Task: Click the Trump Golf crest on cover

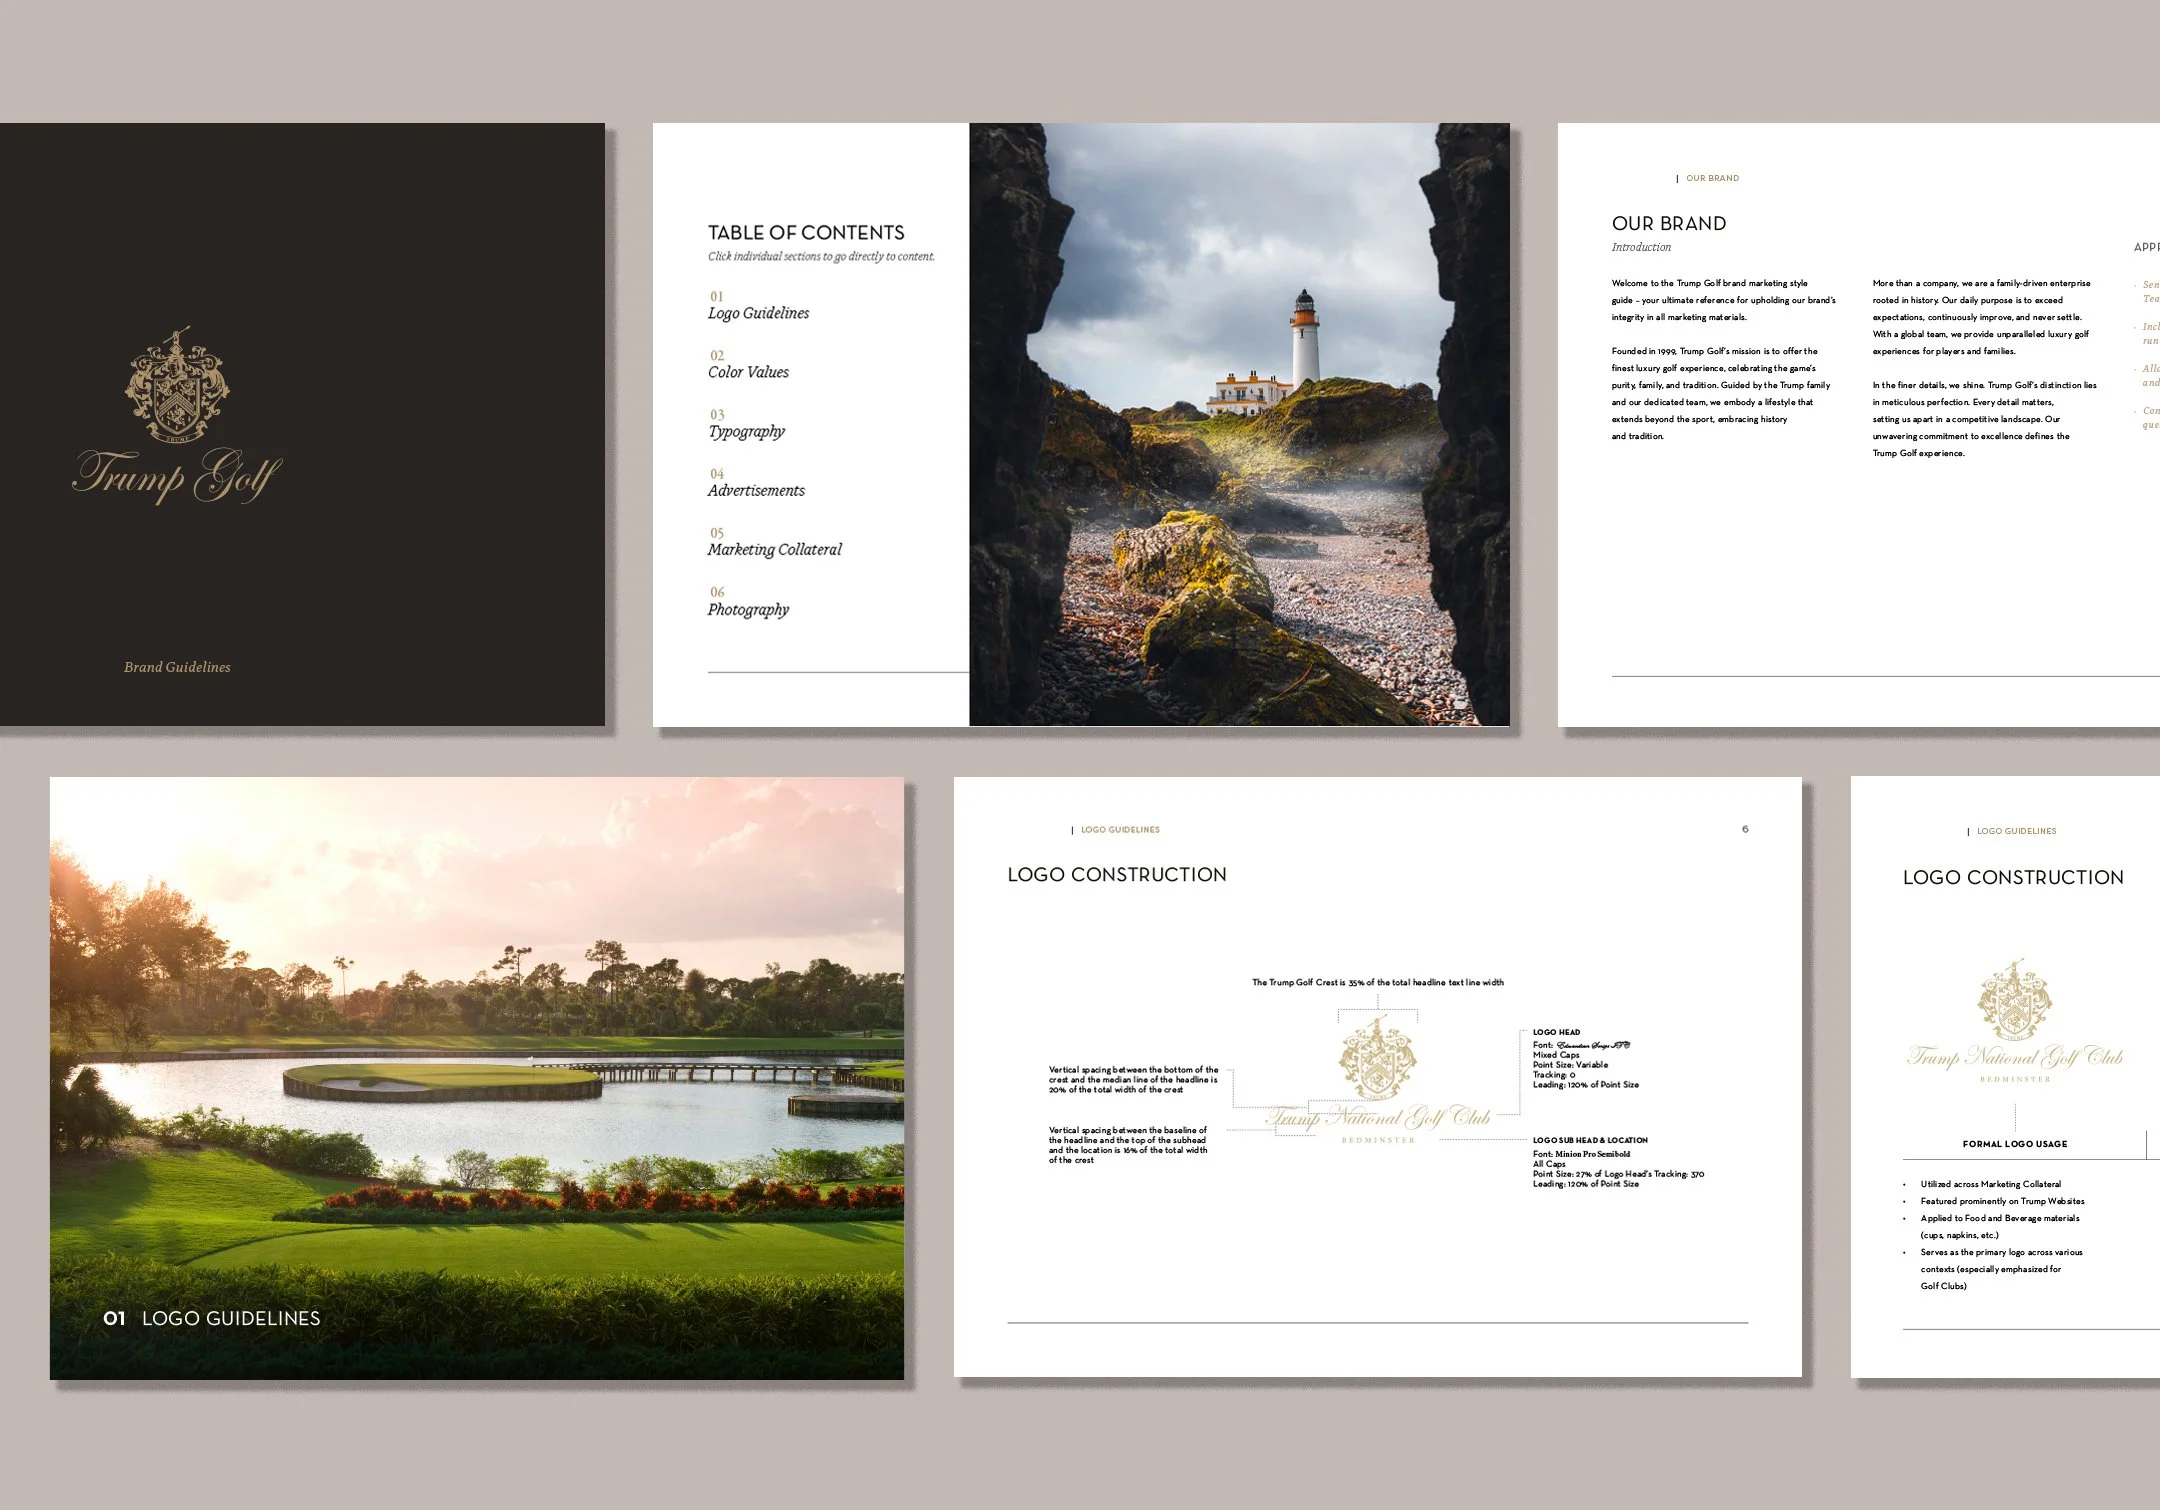Action: click(177, 387)
